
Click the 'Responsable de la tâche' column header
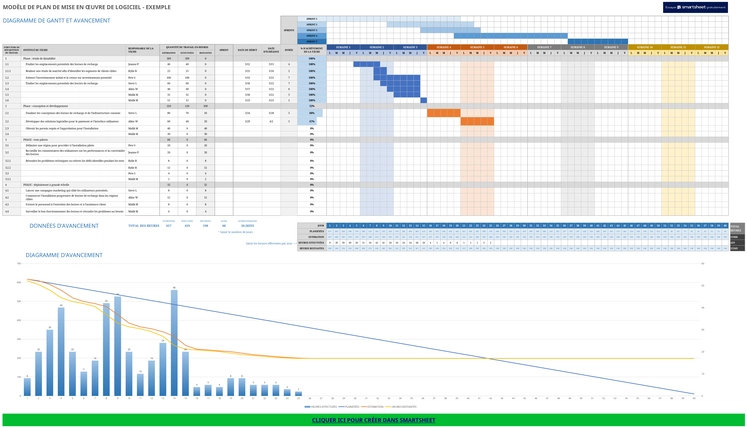pos(143,50)
